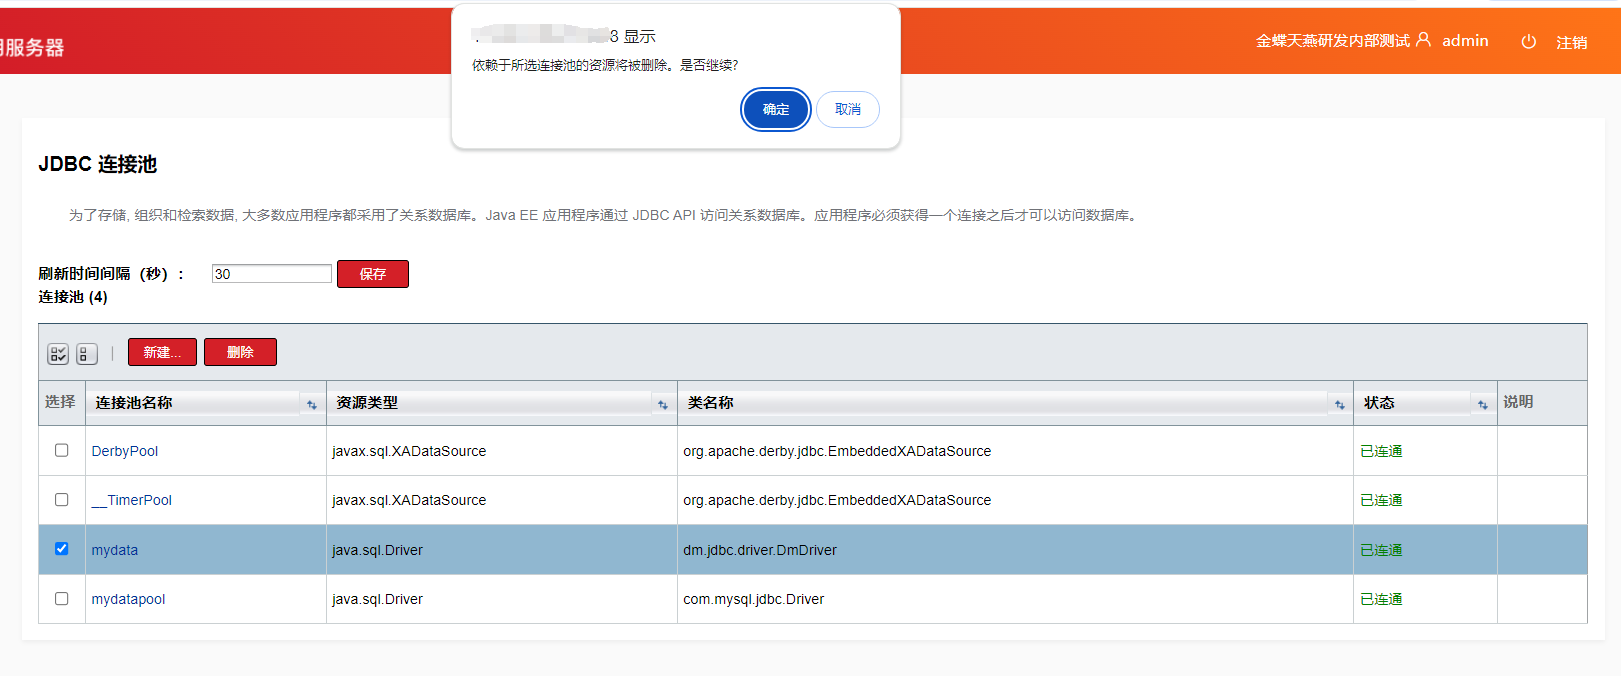Tick the __TimerPool row checkbox

click(x=62, y=499)
